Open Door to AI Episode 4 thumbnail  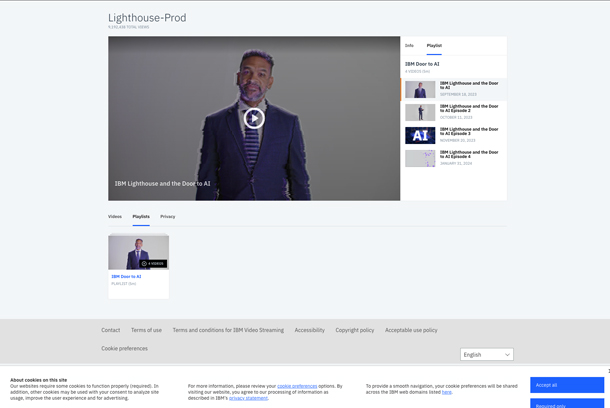pyautogui.click(x=420, y=158)
